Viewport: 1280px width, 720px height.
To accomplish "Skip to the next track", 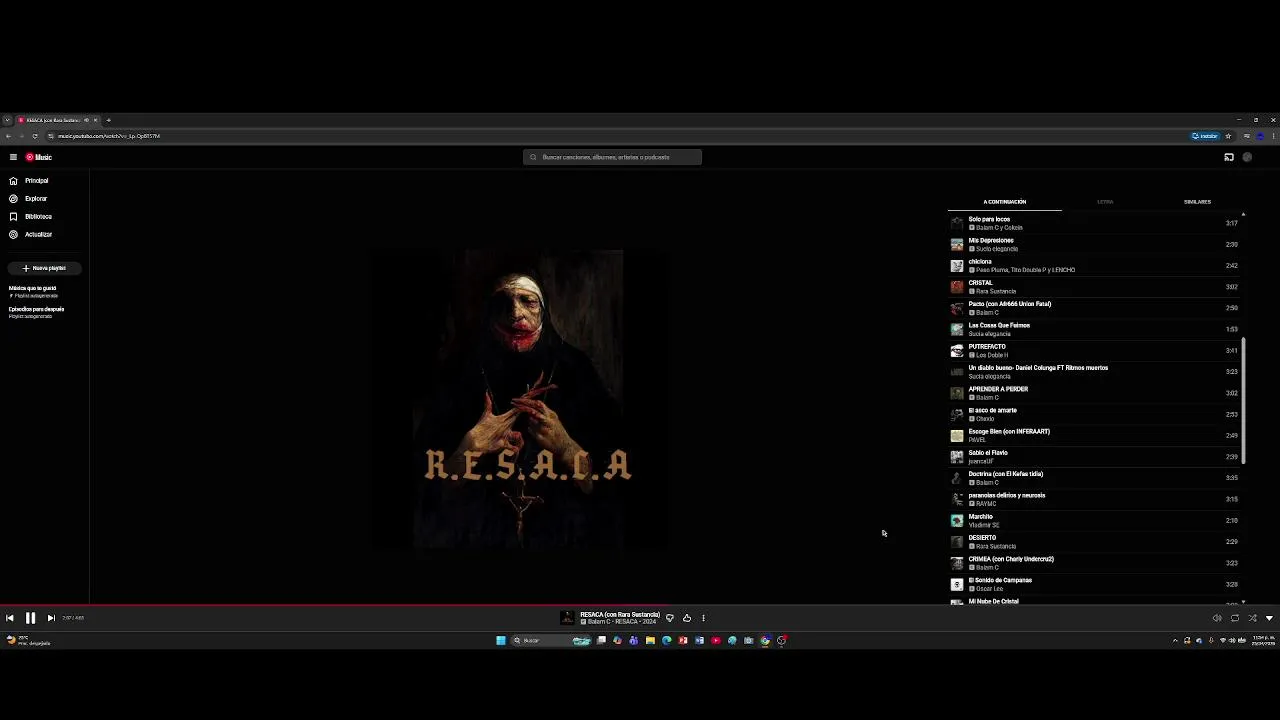I will click(x=51, y=618).
